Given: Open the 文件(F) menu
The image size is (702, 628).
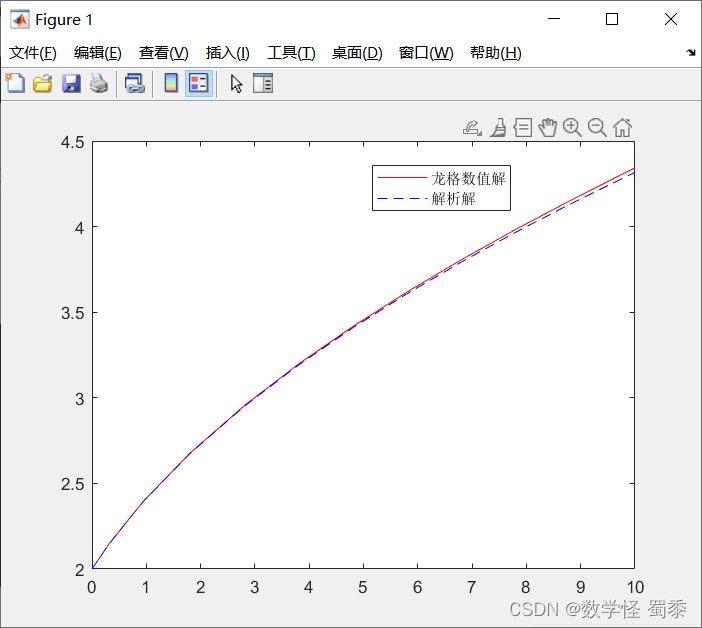Looking at the screenshot, I should click(33, 53).
